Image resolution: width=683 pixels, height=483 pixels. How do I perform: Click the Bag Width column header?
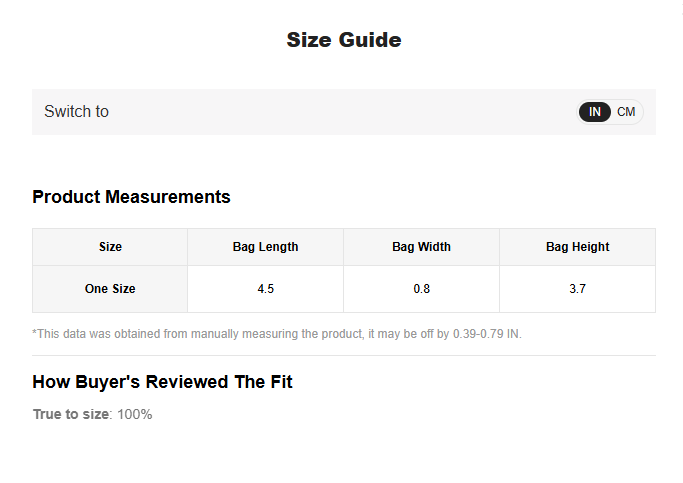coord(421,247)
